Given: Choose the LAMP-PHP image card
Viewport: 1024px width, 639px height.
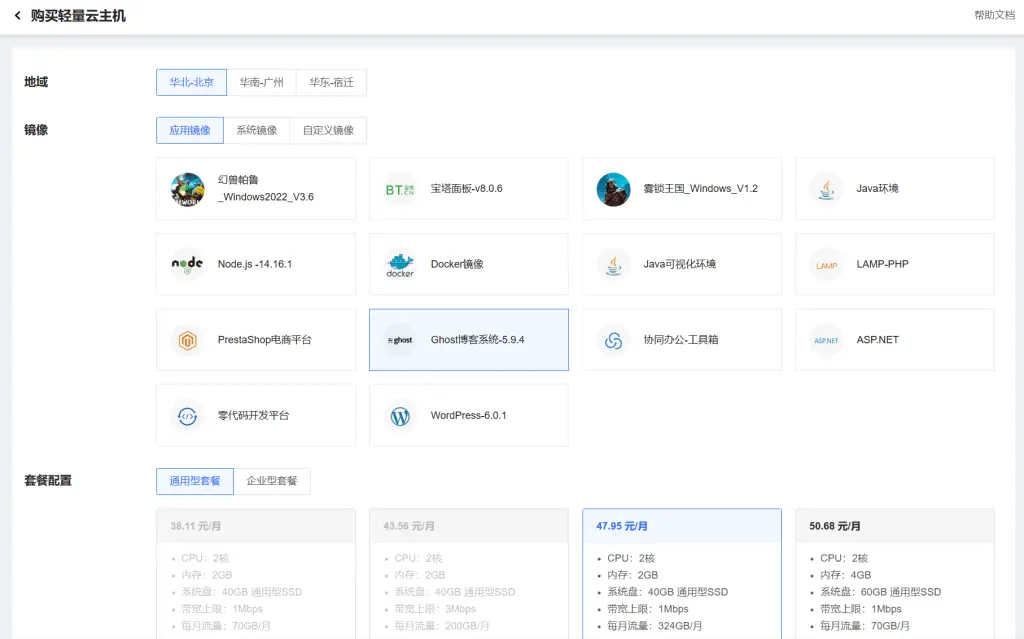Looking at the screenshot, I should pos(895,265).
